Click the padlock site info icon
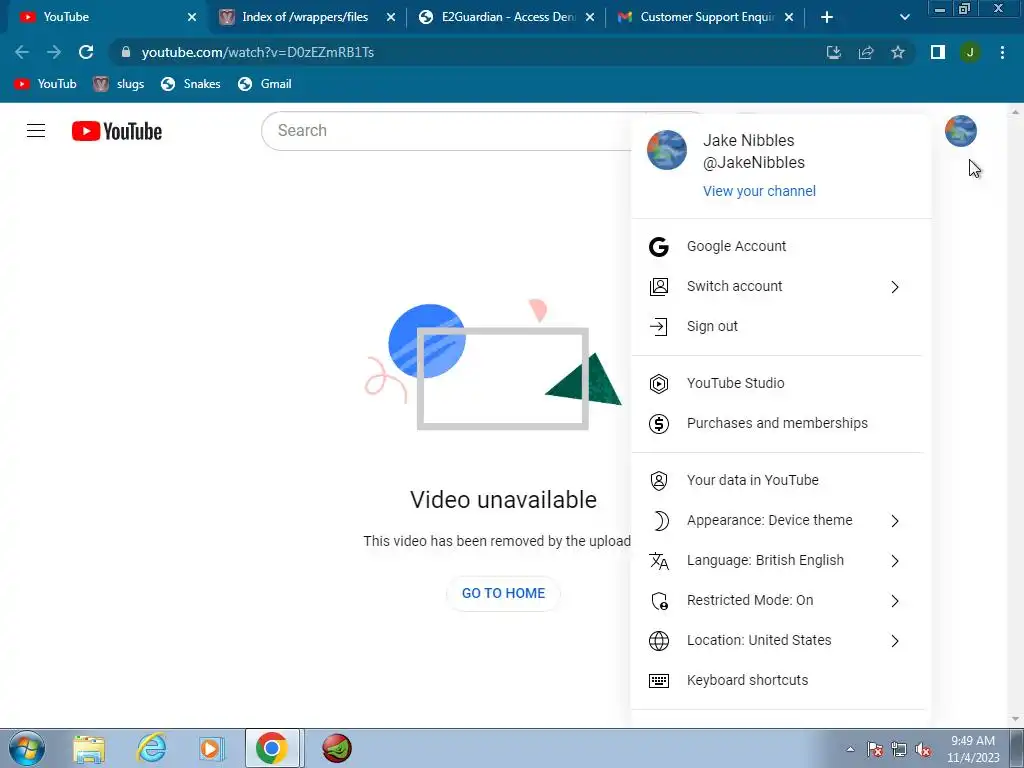This screenshot has height=768, width=1024. 126,52
